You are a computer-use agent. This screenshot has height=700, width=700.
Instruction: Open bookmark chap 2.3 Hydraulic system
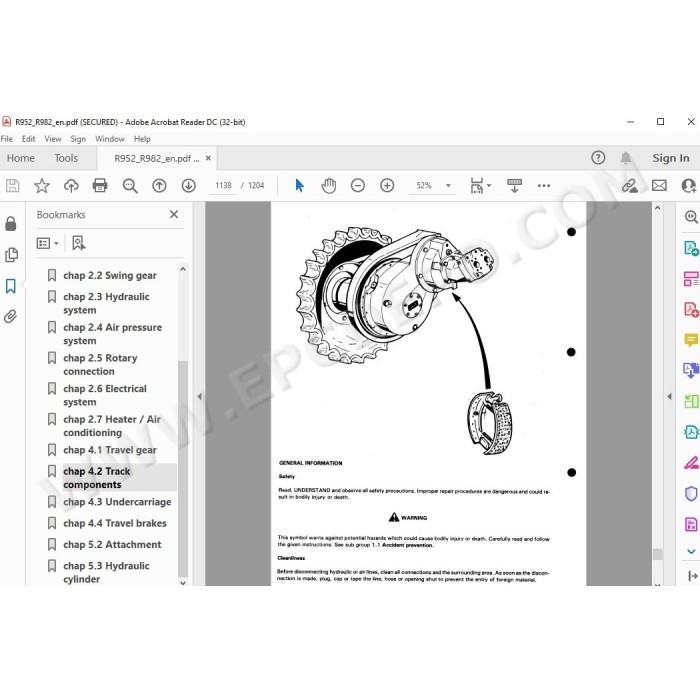106,303
